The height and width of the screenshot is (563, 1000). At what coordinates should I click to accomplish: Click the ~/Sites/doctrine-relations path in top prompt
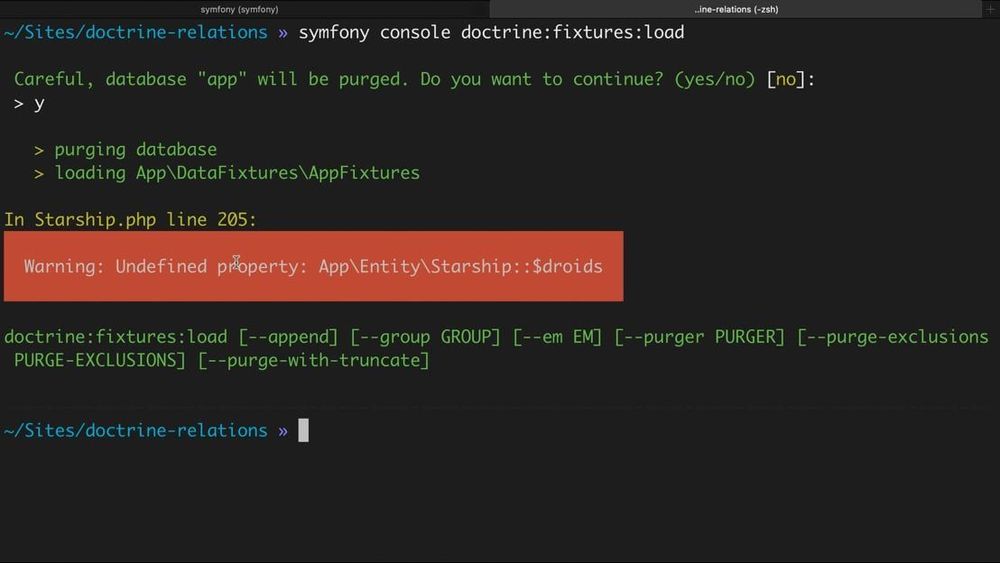(x=136, y=33)
